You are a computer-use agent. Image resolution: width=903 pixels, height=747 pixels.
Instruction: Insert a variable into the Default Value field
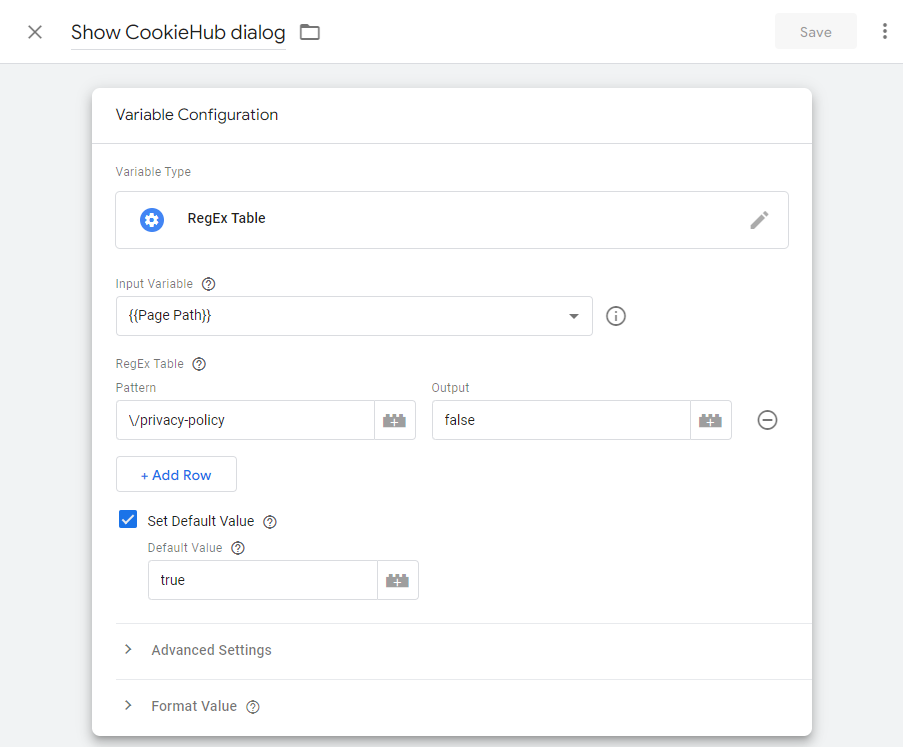pyautogui.click(x=397, y=580)
